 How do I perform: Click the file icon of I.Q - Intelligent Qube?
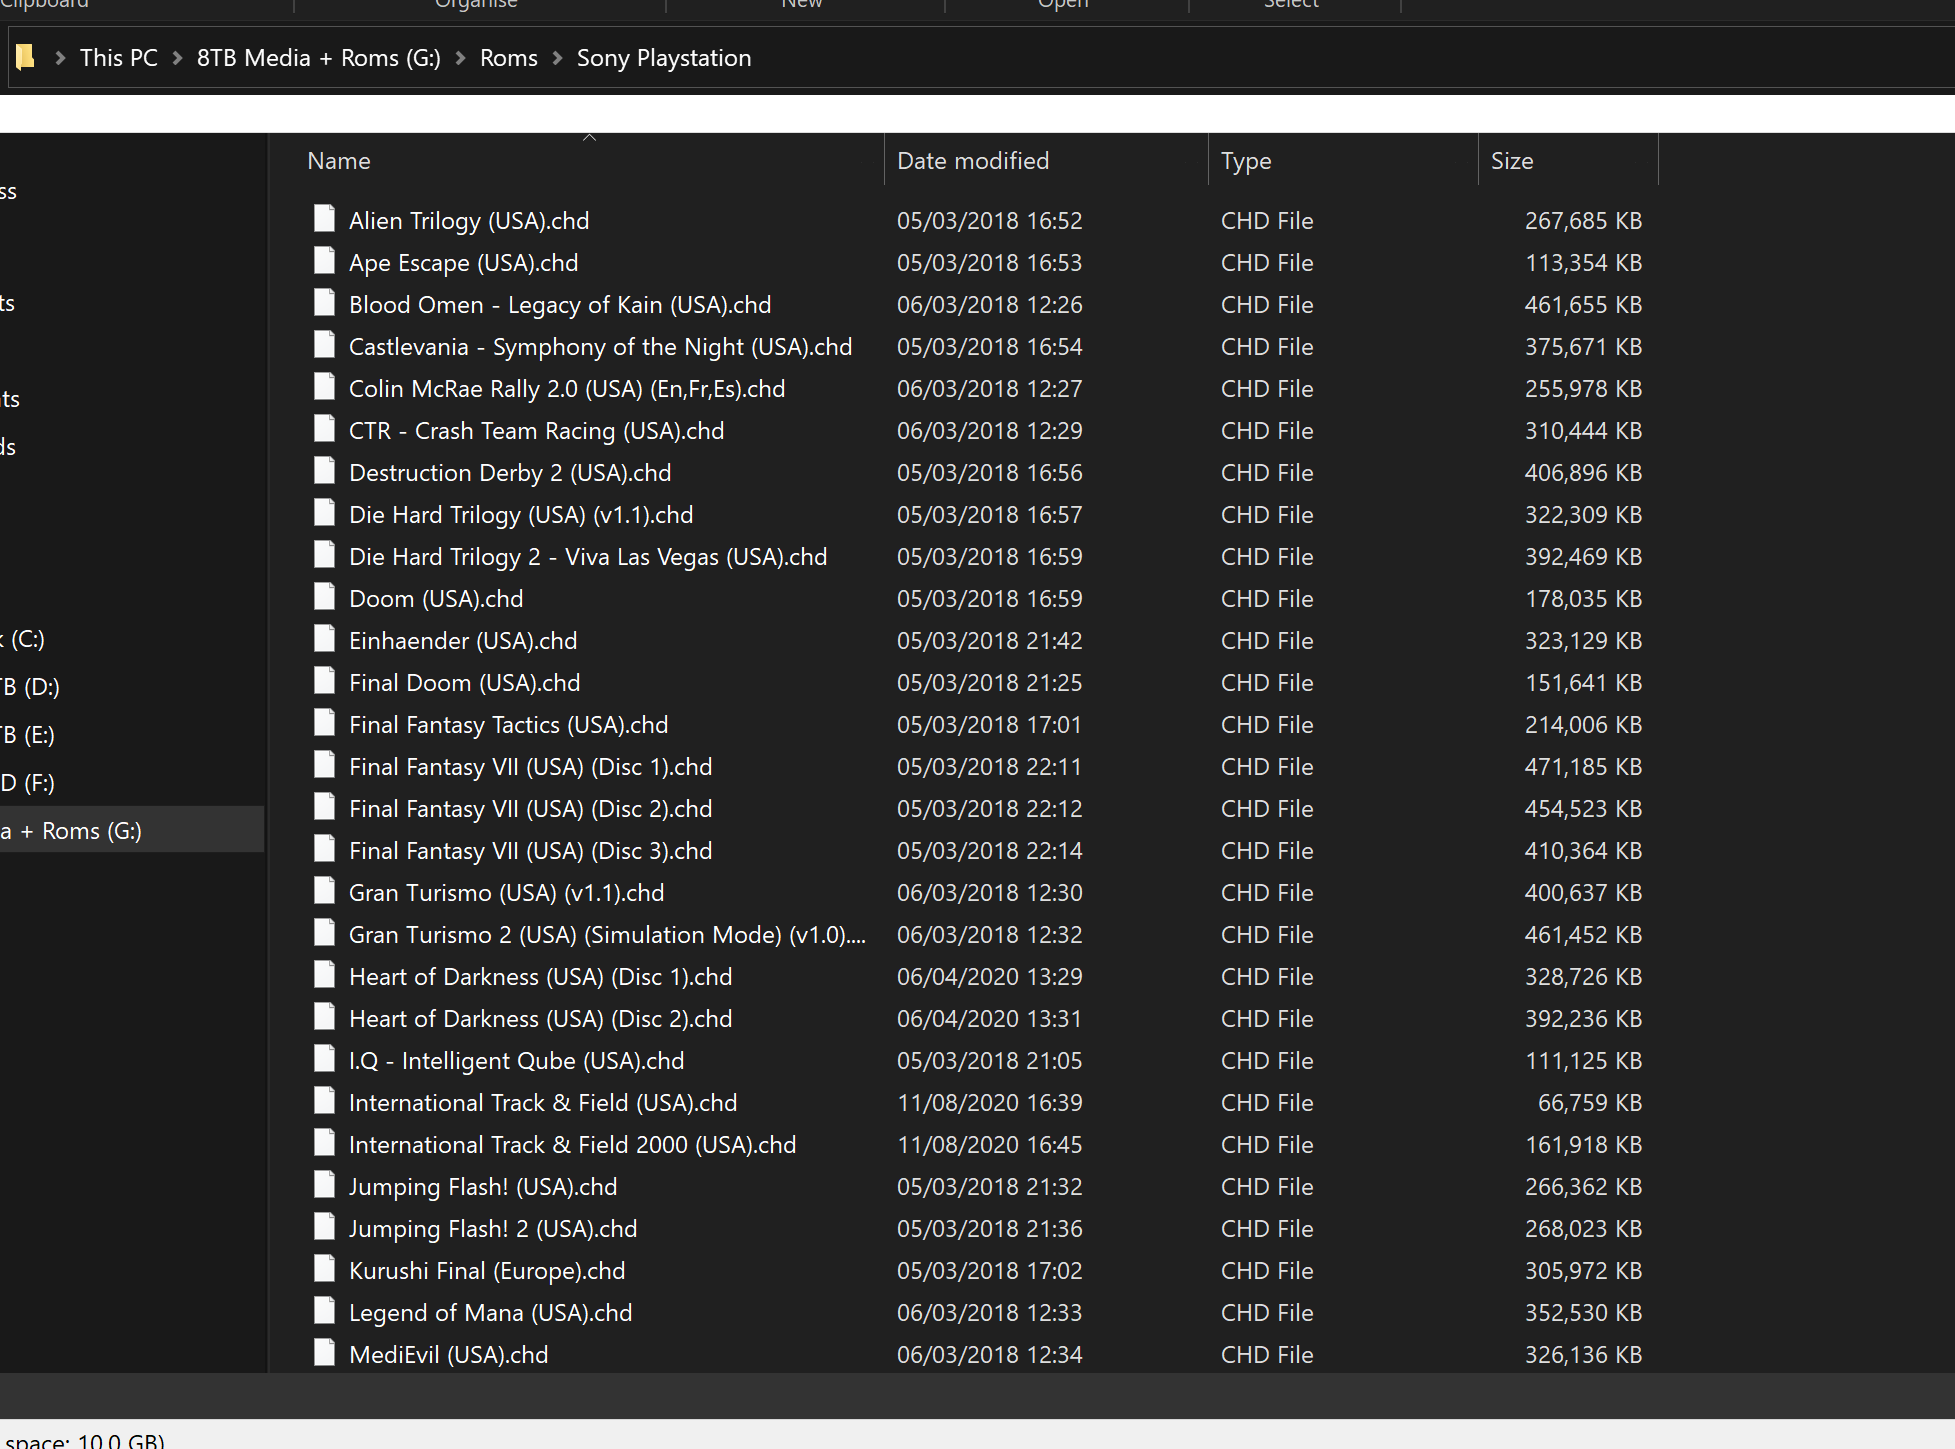(324, 1059)
